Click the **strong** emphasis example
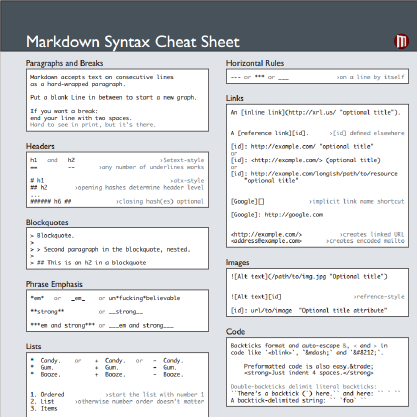This screenshot has width=417, height=417. click(x=47, y=312)
